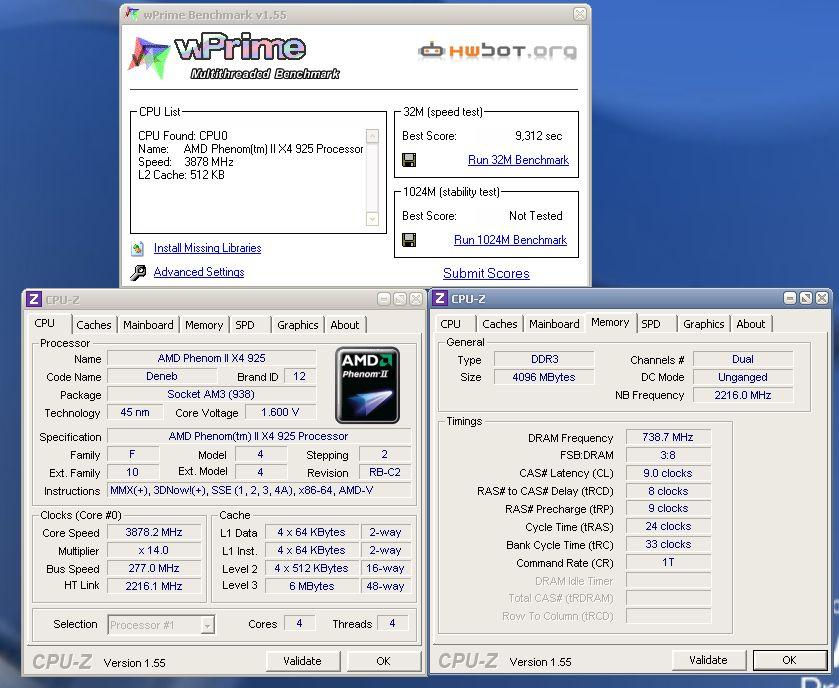The width and height of the screenshot is (839, 688).
Task: Click OK in the left CPU-Z window
Action: pos(384,661)
